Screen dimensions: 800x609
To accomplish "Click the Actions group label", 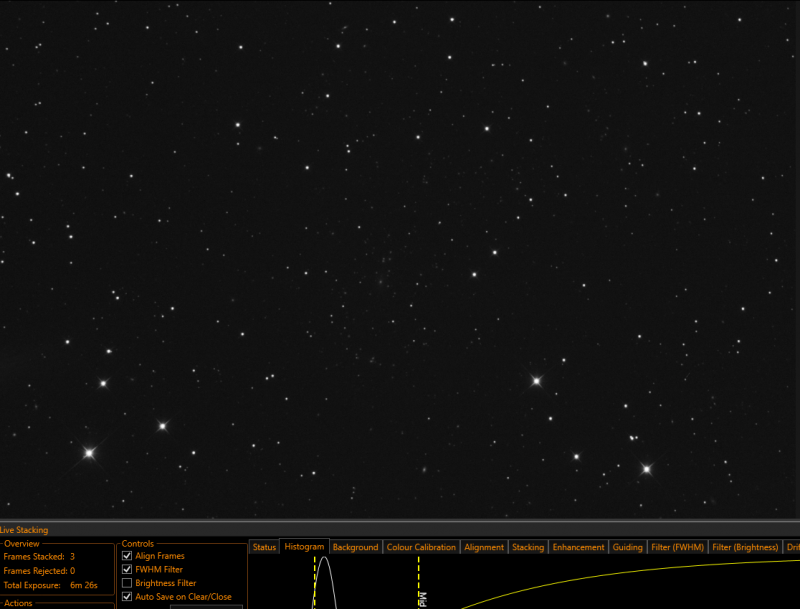I will [18, 603].
